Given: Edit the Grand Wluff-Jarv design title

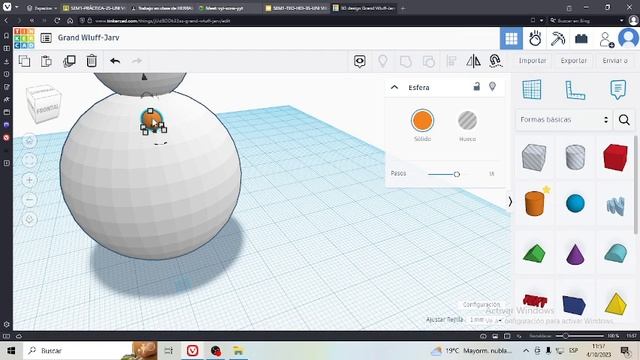Looking at the screenshot, I should pyautogui.click(x=89, y=38).
